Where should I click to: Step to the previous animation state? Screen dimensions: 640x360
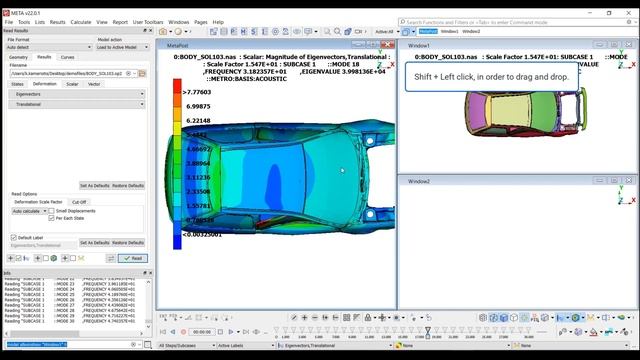pyautogui.click(x=173, y=332)
